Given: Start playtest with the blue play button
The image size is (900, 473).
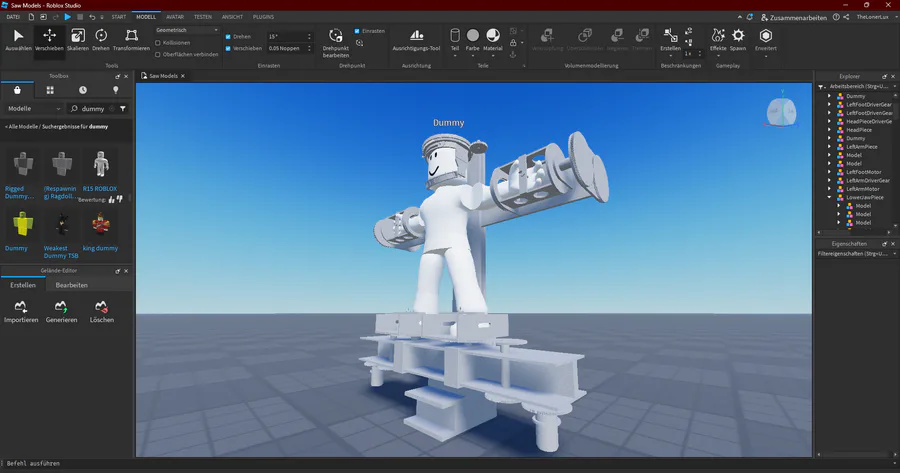Looking at the screenshot, I should coord(68,17).
